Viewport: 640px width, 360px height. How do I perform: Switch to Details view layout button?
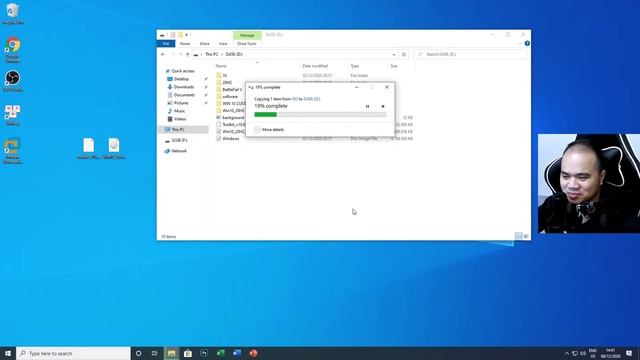coord(518,236)
